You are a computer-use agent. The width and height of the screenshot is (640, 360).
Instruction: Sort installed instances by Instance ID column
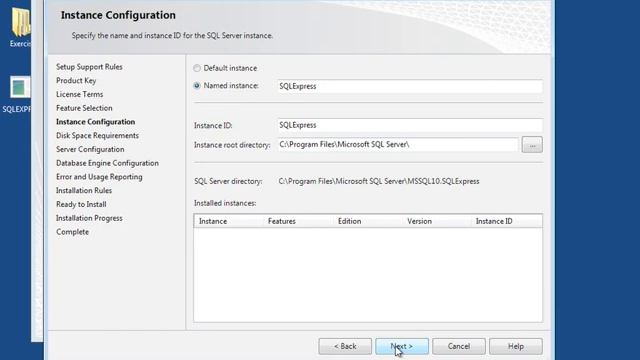point(507,221)
